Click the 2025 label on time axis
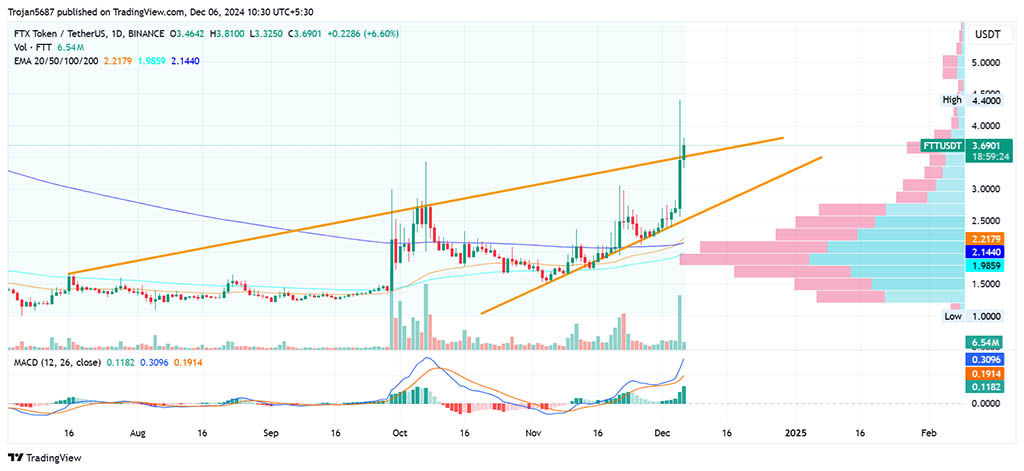The width and height of the screenshot is (1024, 471). pos(796,433)
